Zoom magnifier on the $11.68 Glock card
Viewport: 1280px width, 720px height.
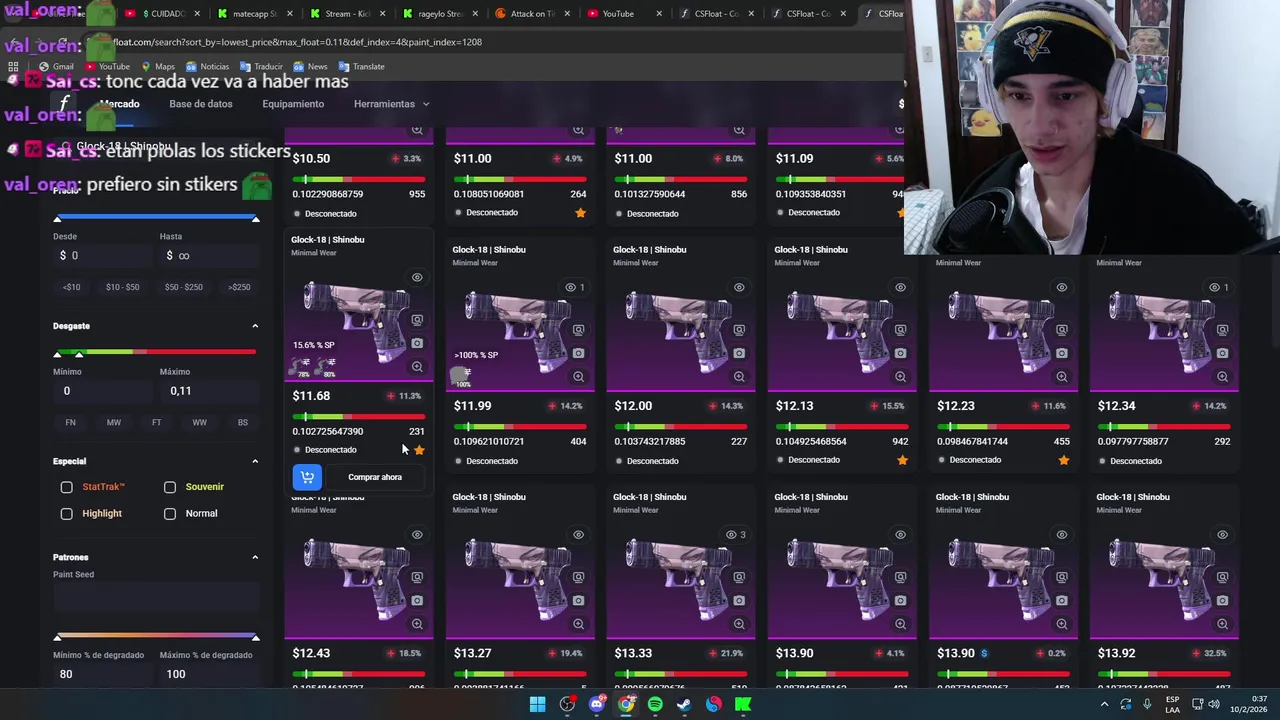[417, 367]
